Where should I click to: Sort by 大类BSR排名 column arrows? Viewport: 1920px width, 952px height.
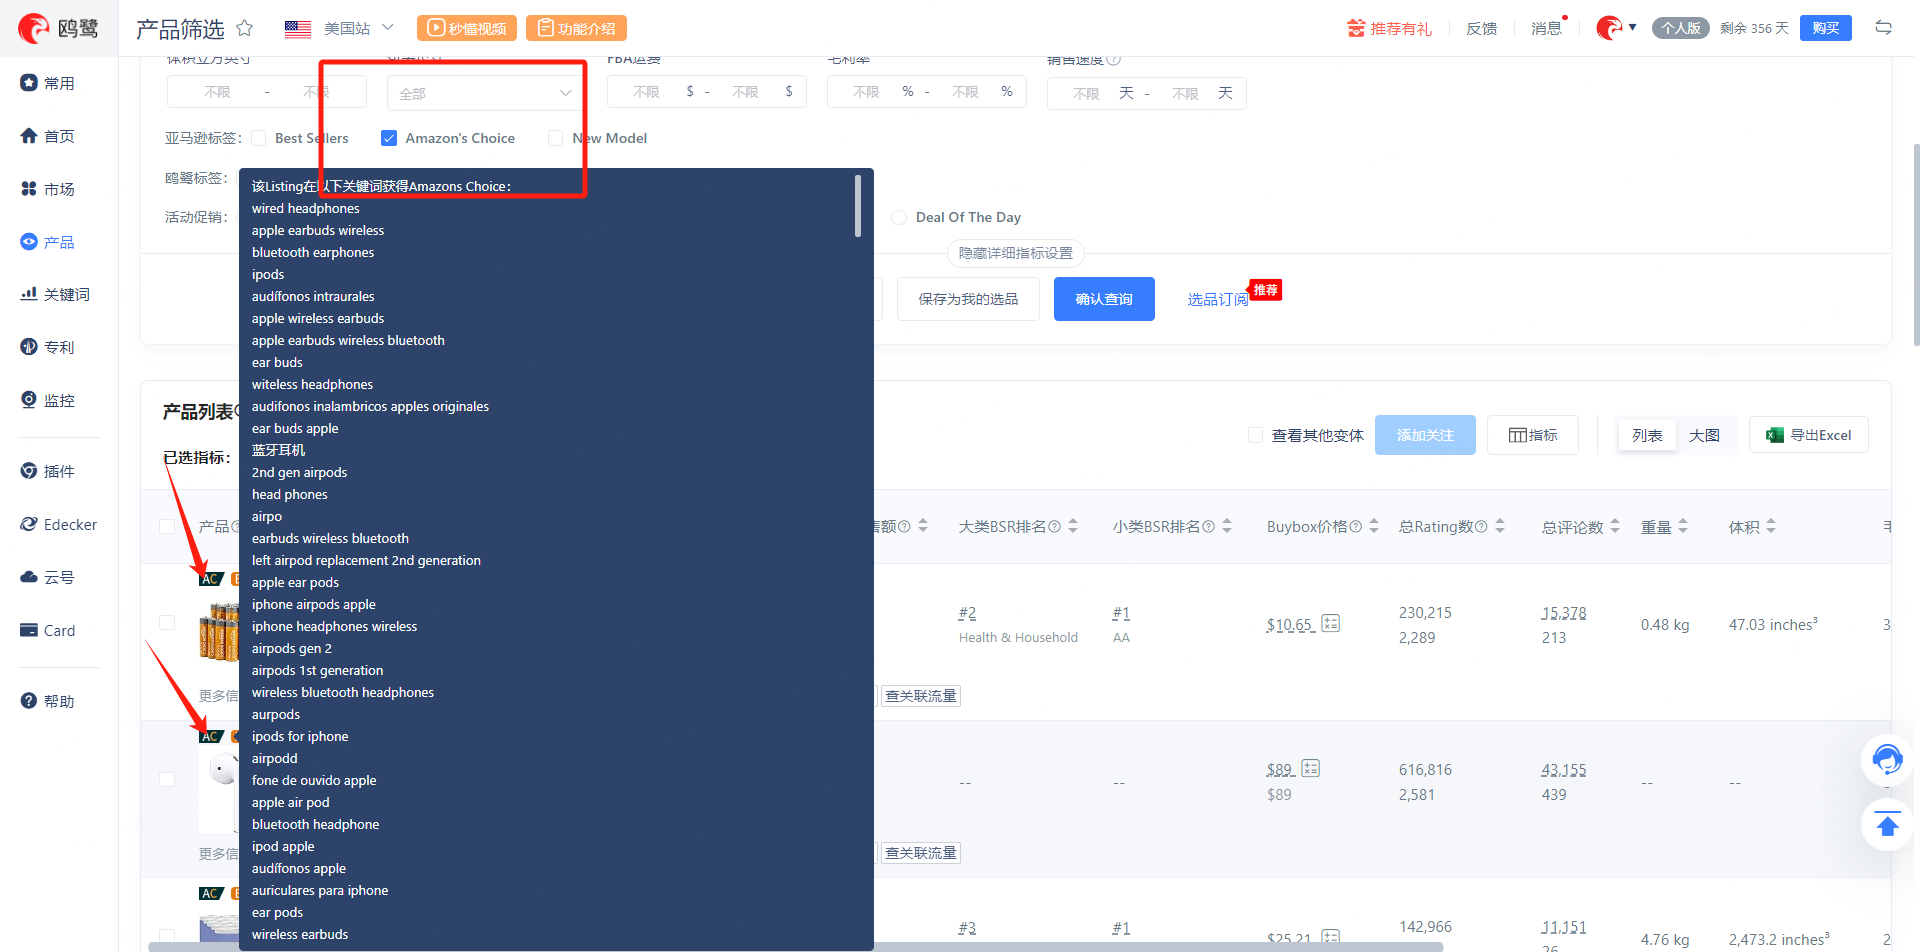[1073, 526]
